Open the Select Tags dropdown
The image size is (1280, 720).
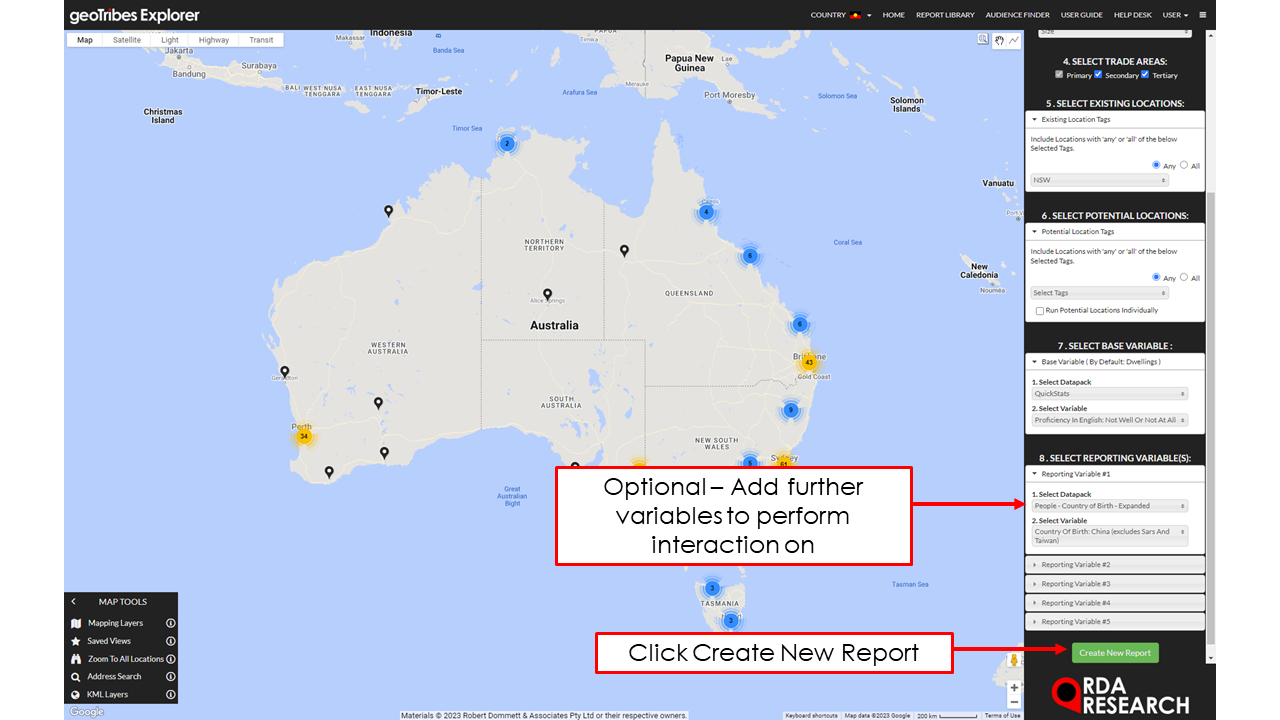coord(1100,293)
